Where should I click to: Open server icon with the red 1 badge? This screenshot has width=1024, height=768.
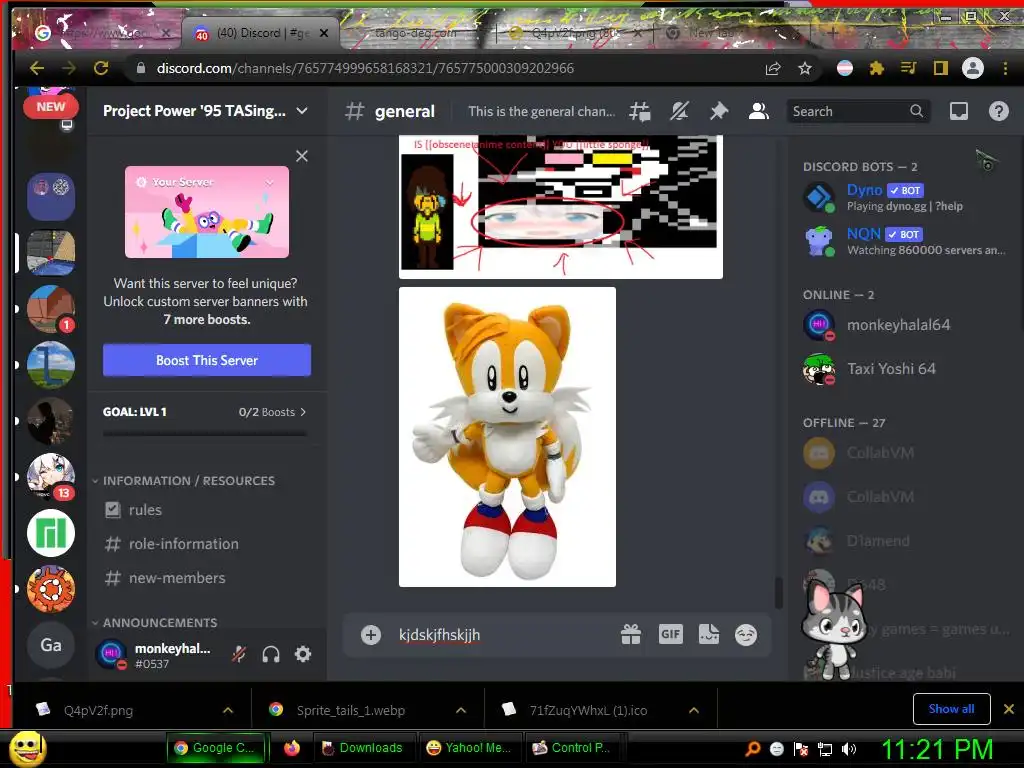51,309
